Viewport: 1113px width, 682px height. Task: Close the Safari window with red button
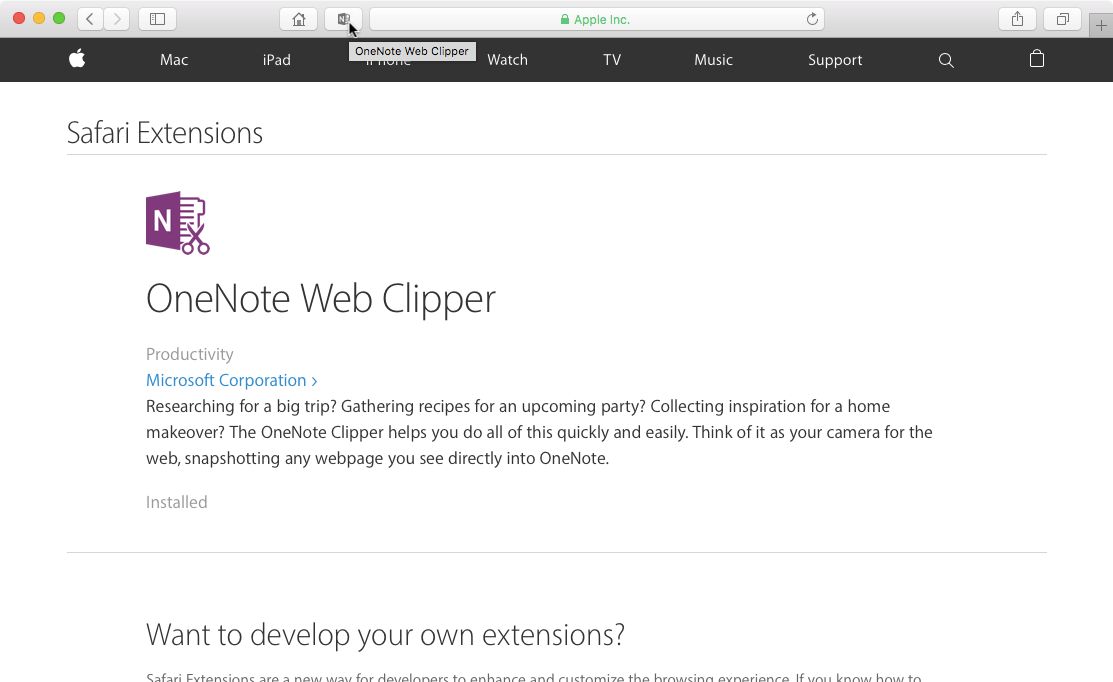(x=19, y=18)
